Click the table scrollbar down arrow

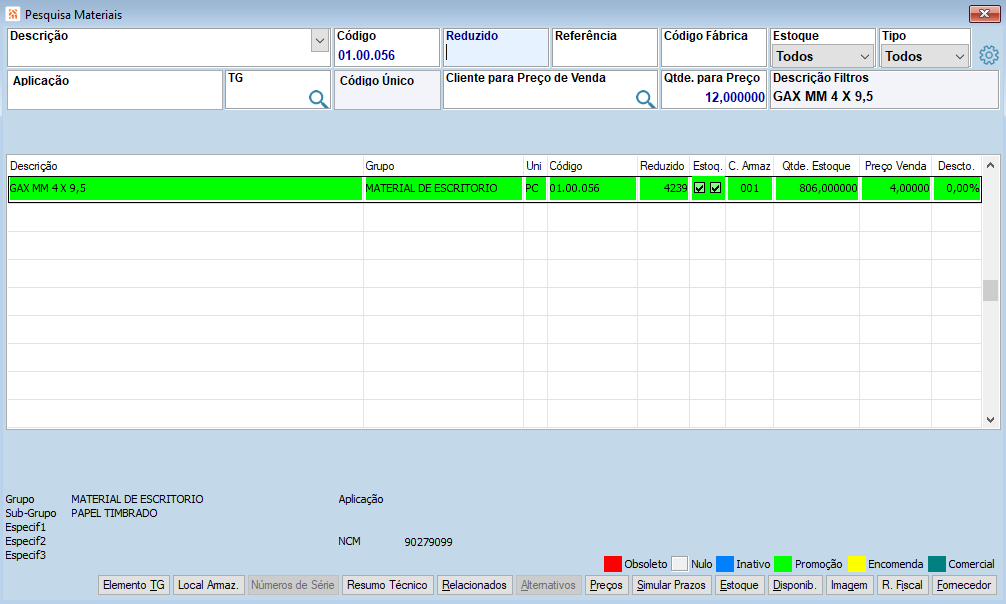(990, 420)
